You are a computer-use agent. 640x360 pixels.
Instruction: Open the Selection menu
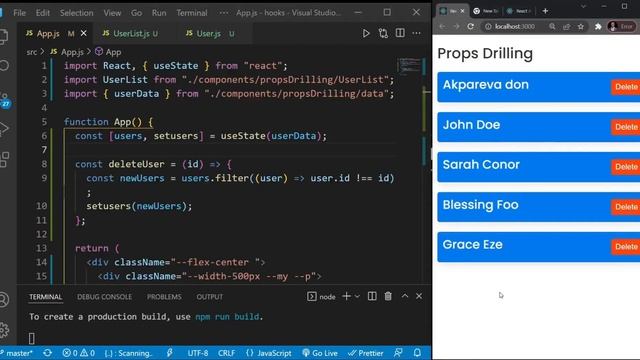76,13
